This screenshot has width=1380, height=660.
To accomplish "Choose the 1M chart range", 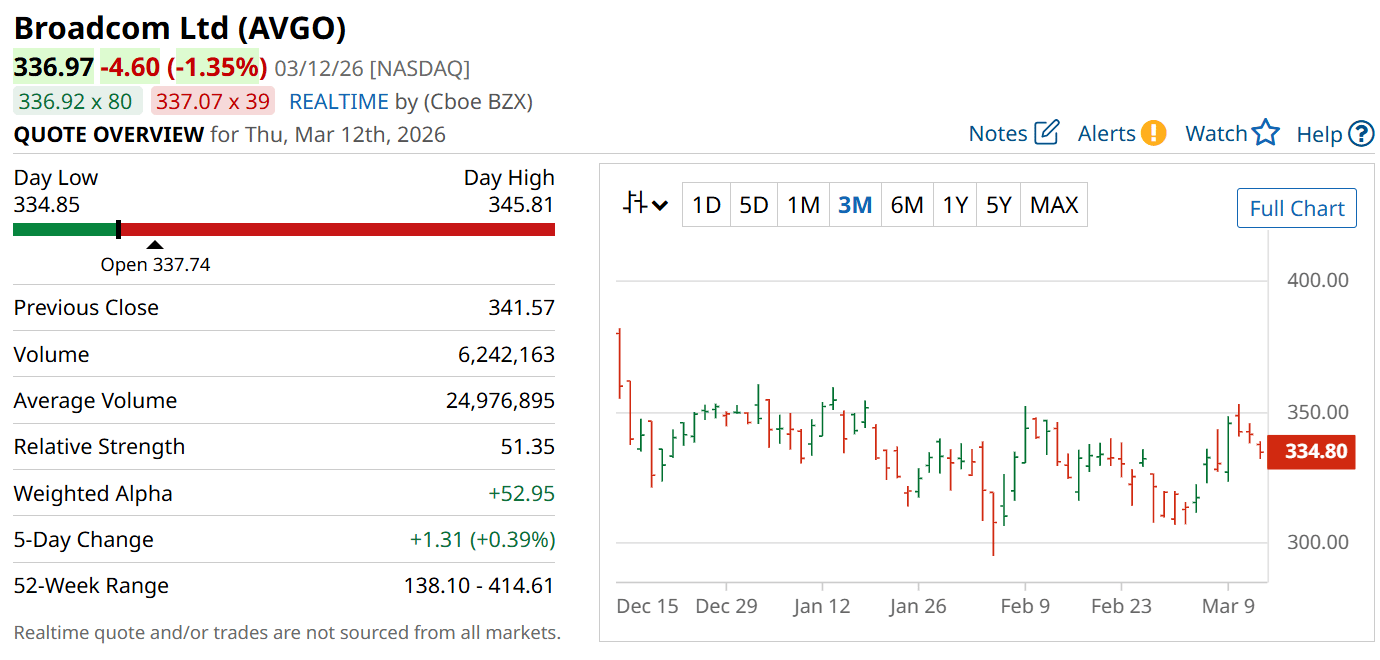I will tap(803, 205).
